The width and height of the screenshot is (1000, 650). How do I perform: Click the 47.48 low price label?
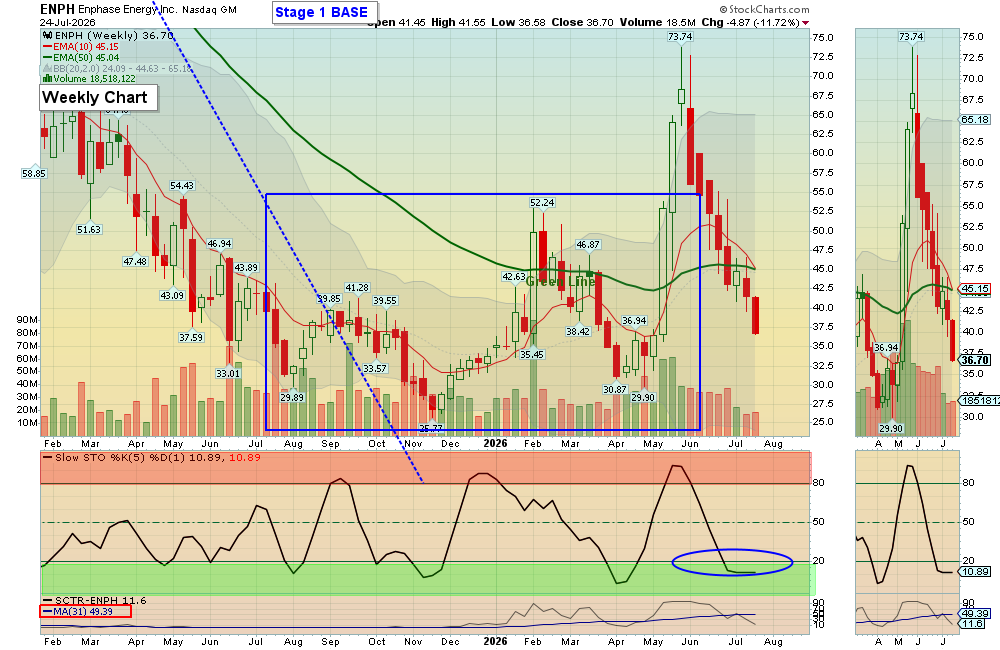coord(135,261)
